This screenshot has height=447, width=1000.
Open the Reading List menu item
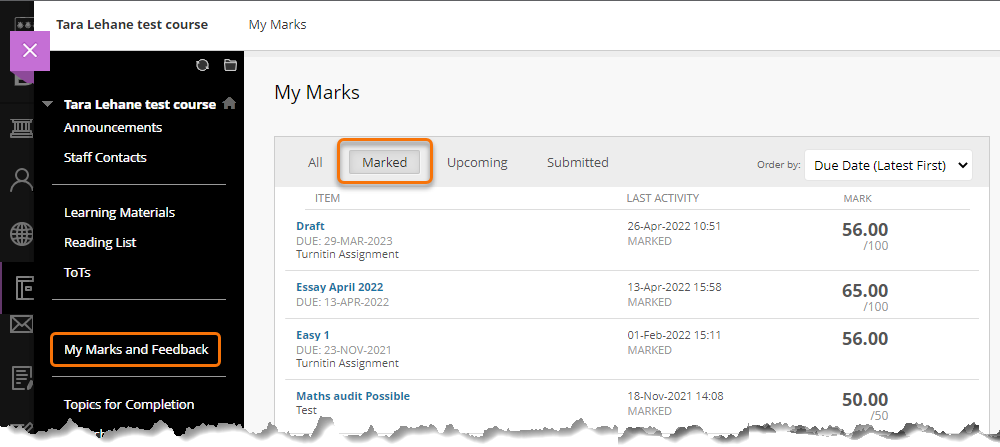(100, 242)
